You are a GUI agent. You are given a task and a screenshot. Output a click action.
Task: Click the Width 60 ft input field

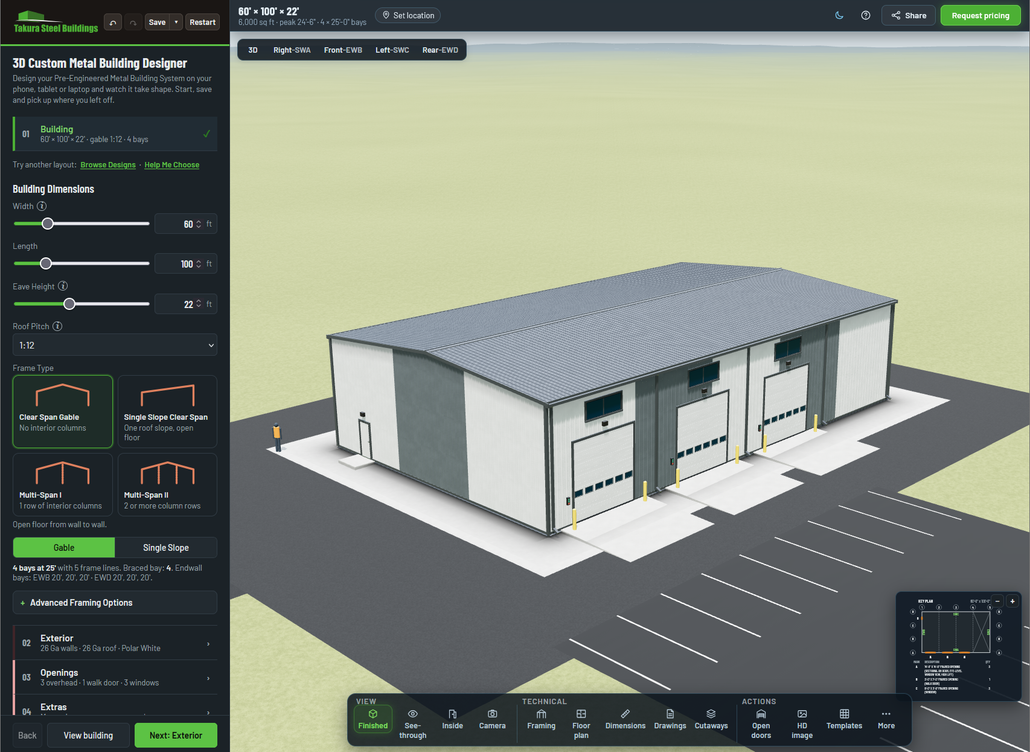click(x=185, y=224)
